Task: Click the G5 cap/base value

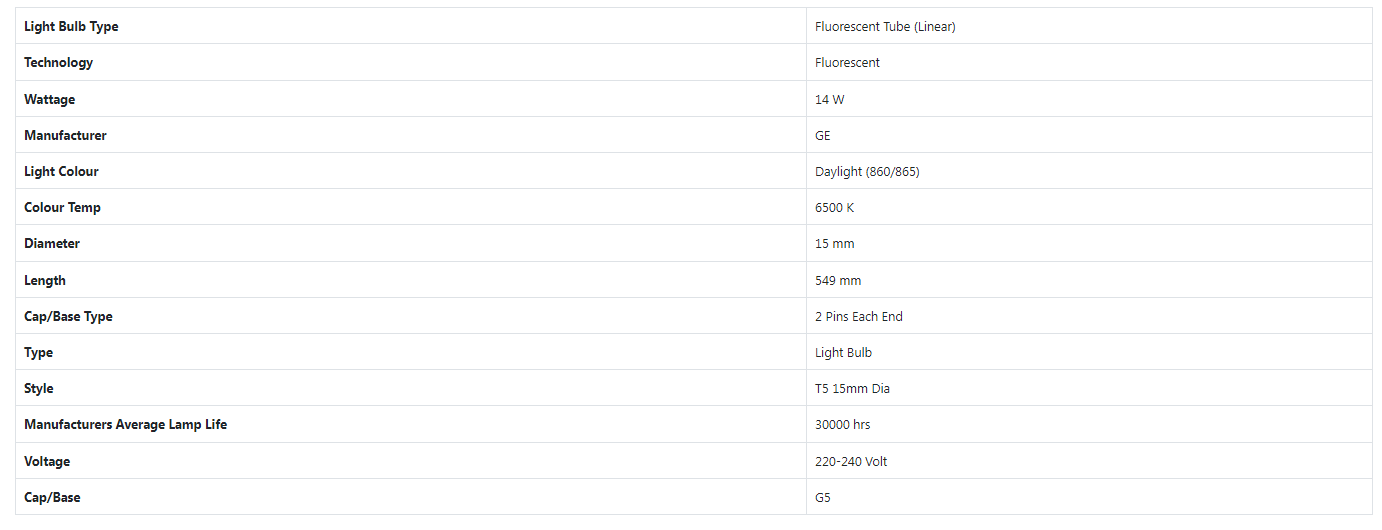Action: coord(823,498)
